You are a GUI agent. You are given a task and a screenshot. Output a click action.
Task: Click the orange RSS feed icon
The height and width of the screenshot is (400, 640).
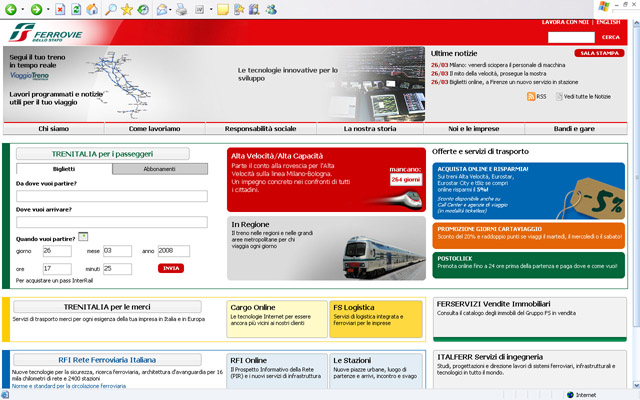click(x=531, y=96)
